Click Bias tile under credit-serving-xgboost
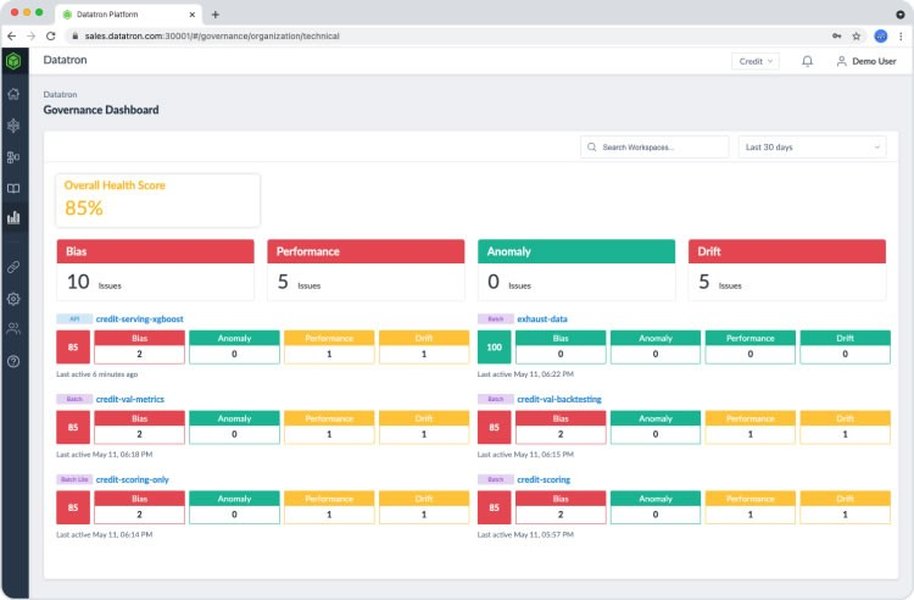This screenshot has height=600, width=914. (x=139, y=347)
